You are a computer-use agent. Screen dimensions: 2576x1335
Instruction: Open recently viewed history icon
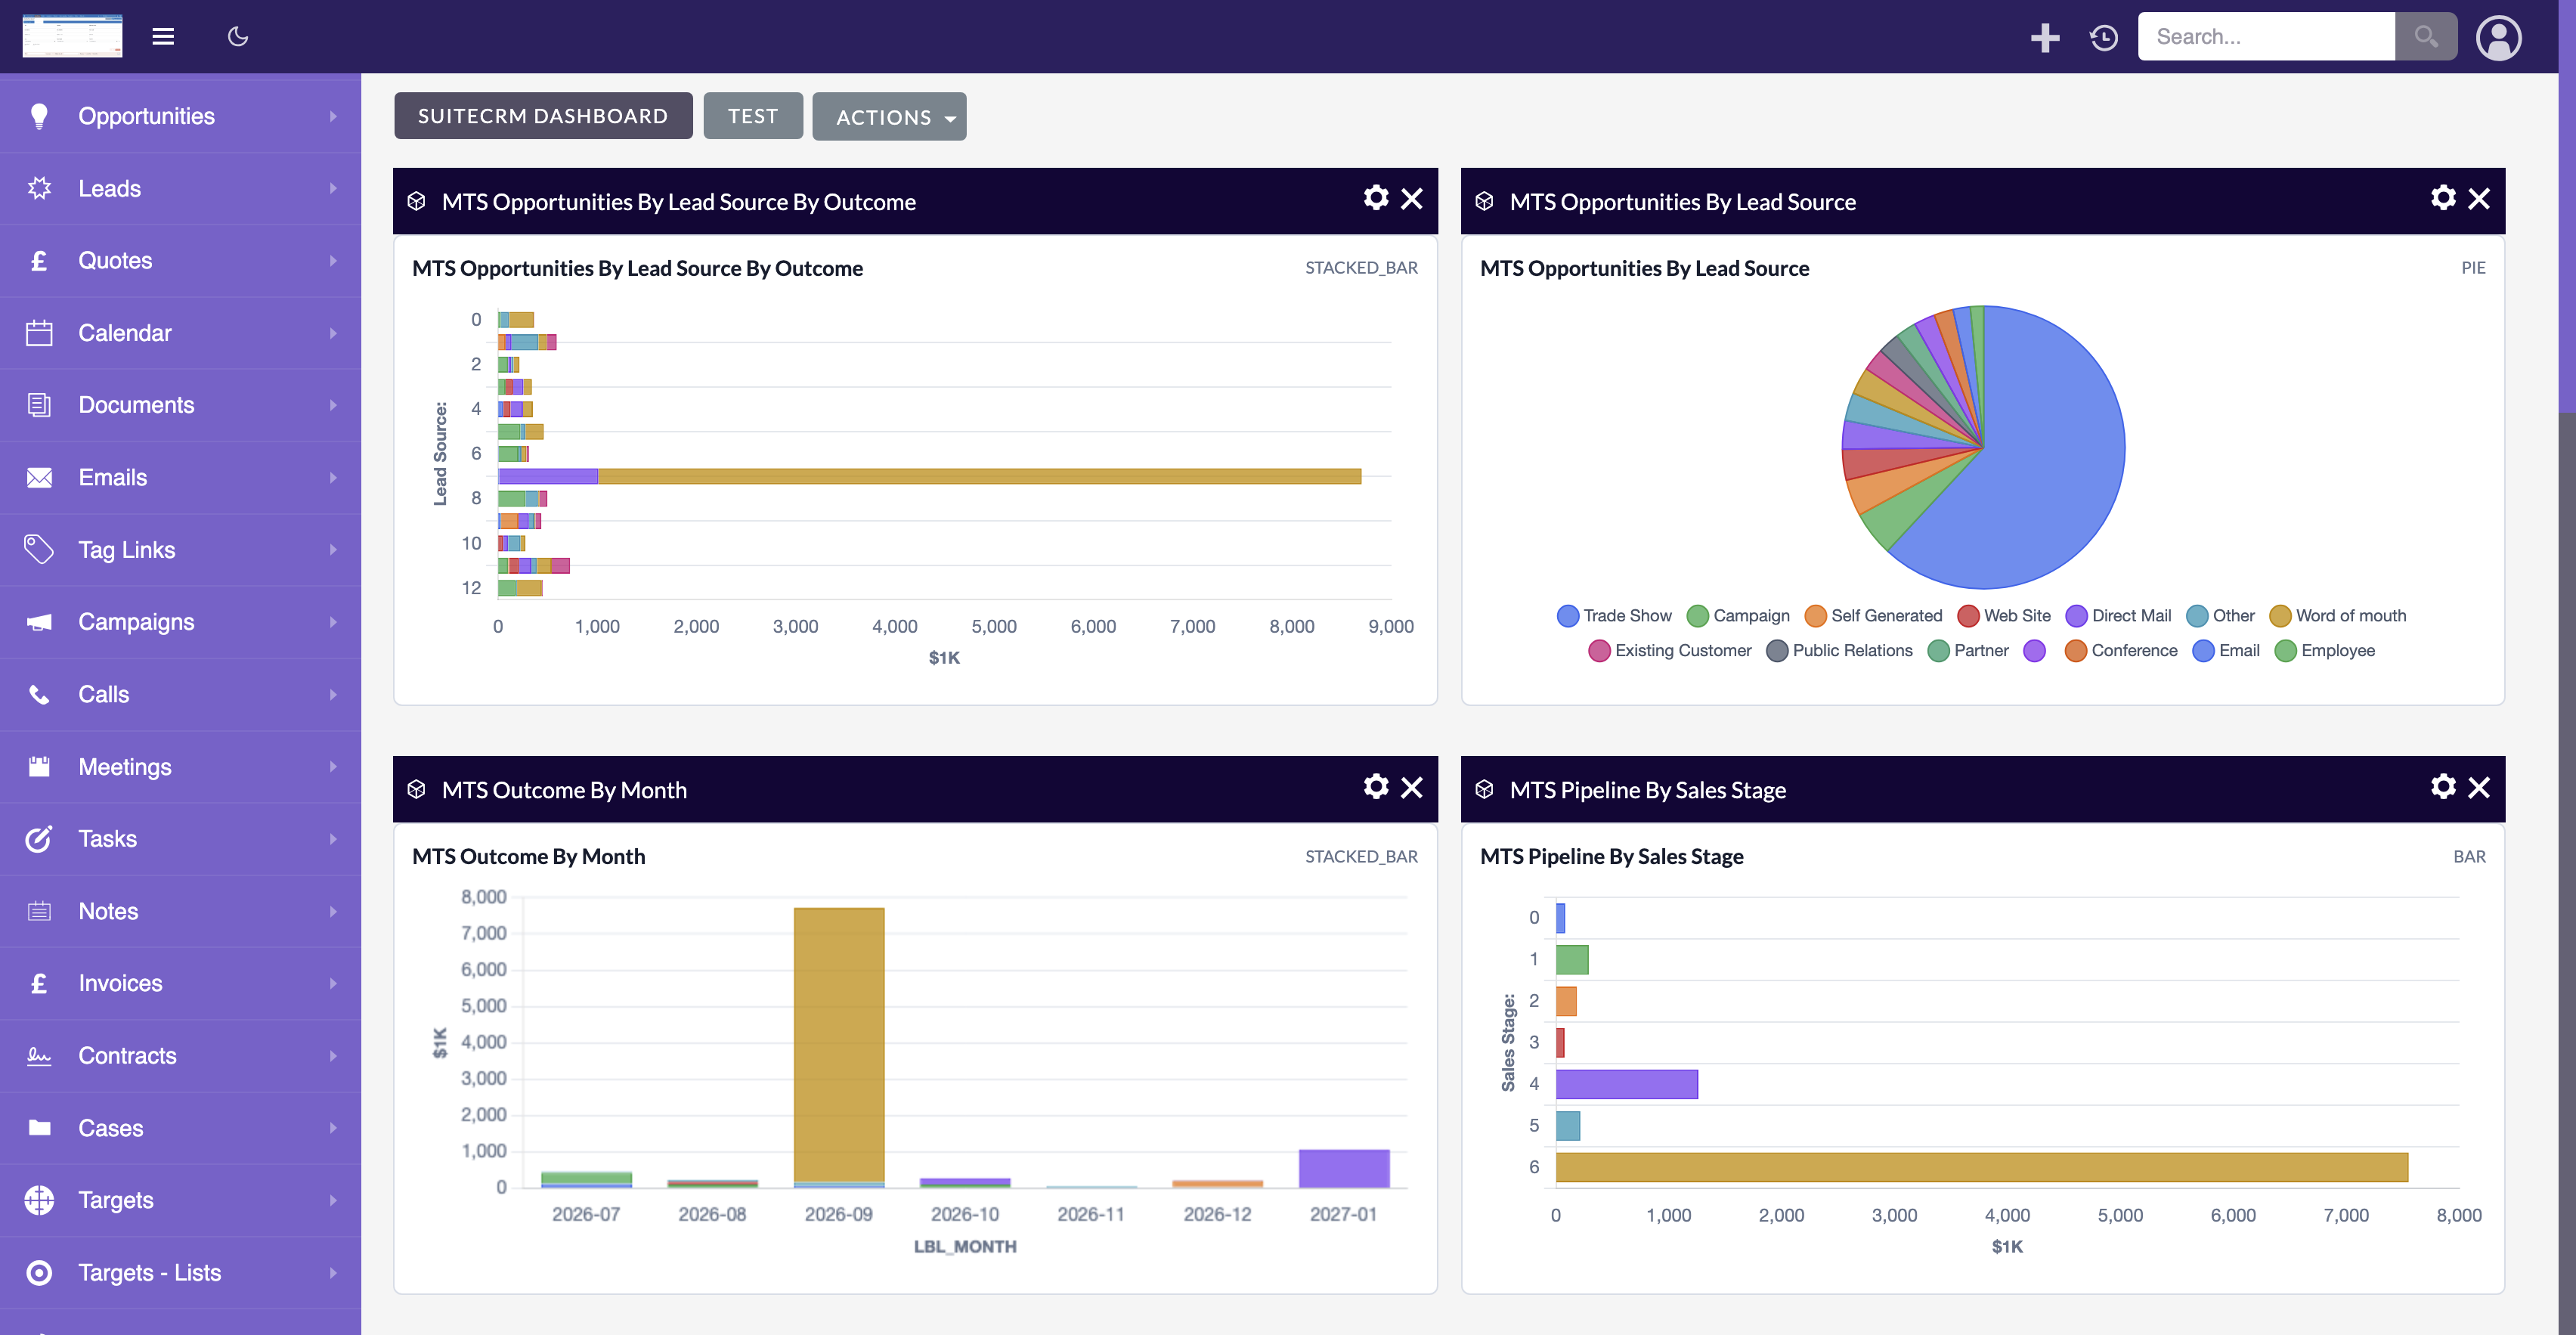[x=2104, y=37]
